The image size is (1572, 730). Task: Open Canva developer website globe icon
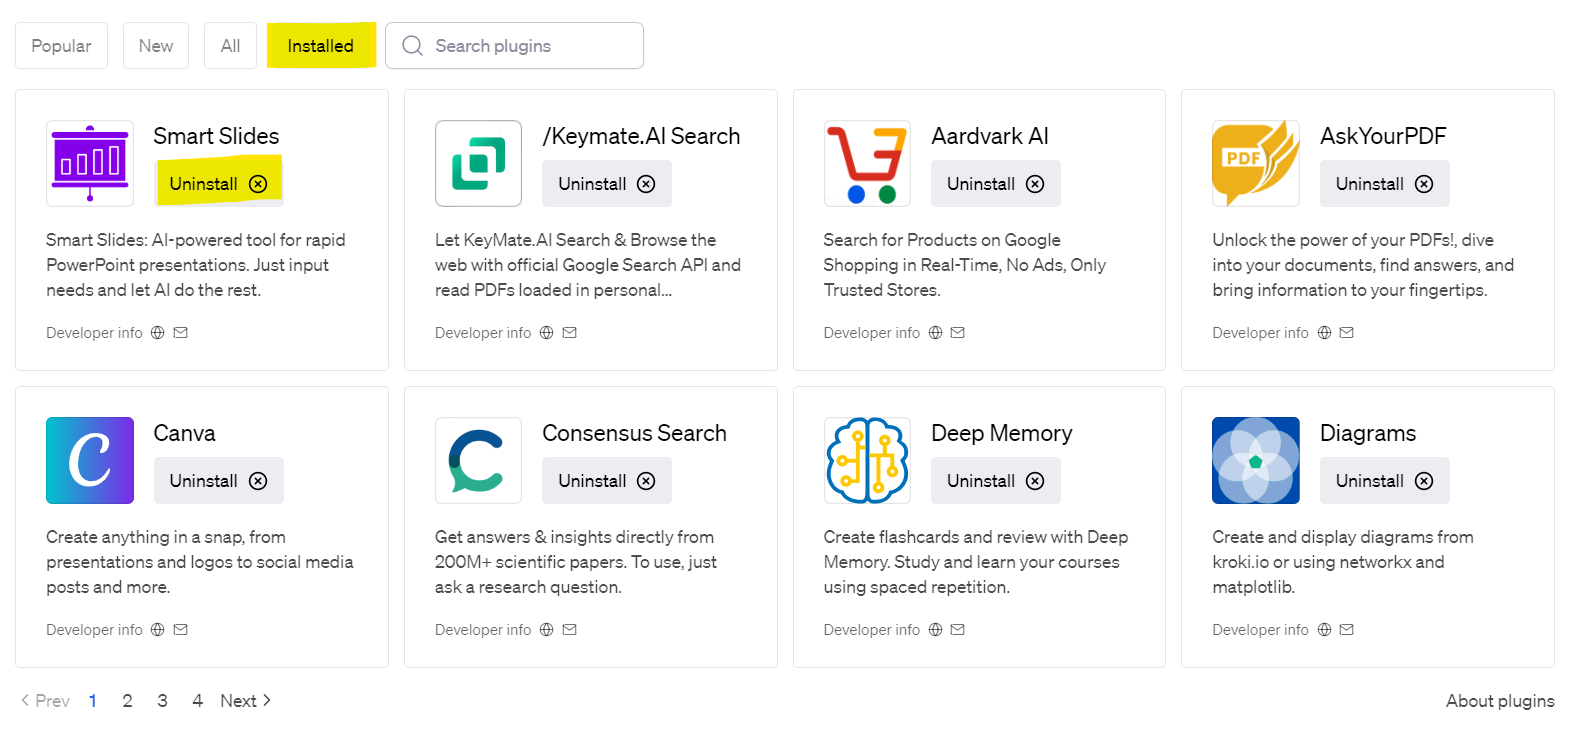(x=158, y=630)
